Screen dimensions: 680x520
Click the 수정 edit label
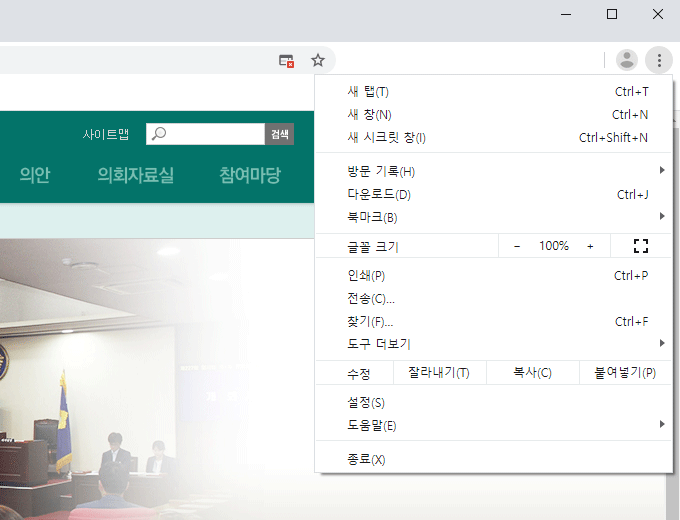coord(359,373)
